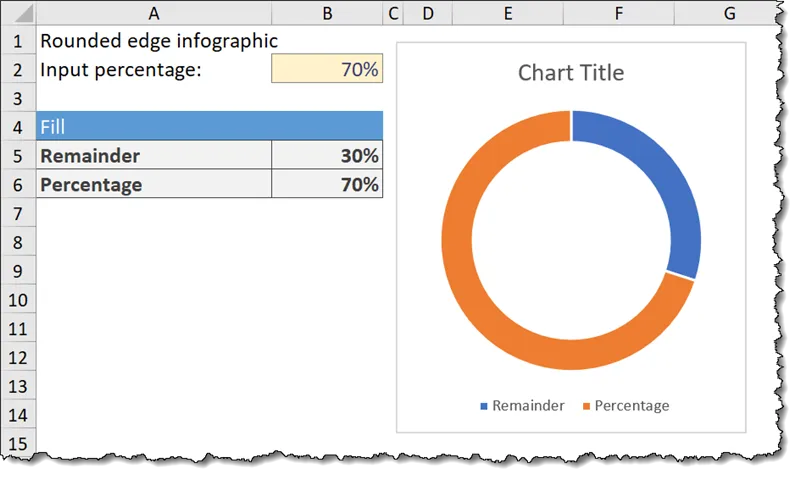Select the 'Remainder' label cell in the table
This screenshot has width=800, height=479.
(x=153, y=155)
